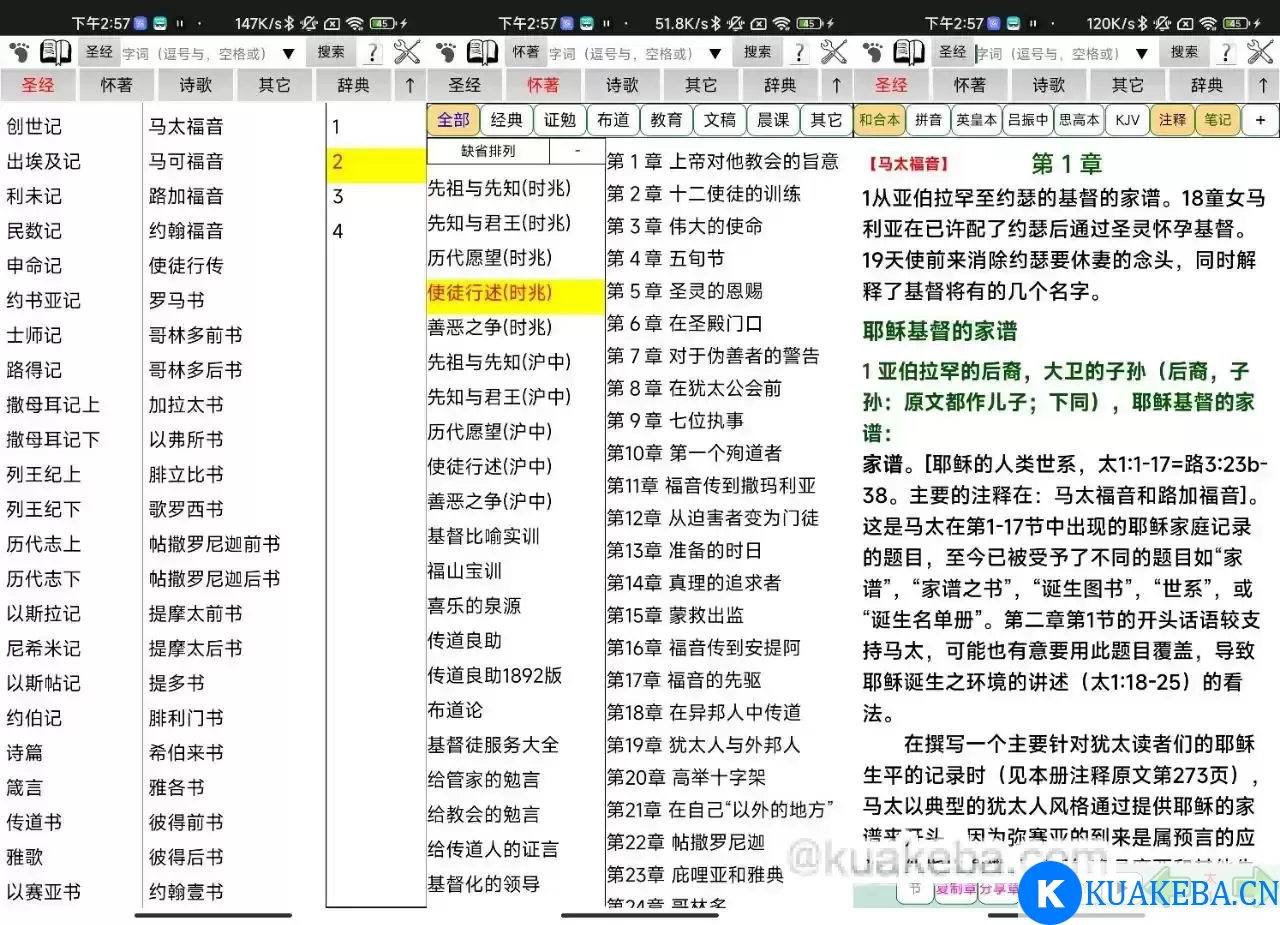
Task: Focus the search text field on the right screen
Action: point(1052,54)
